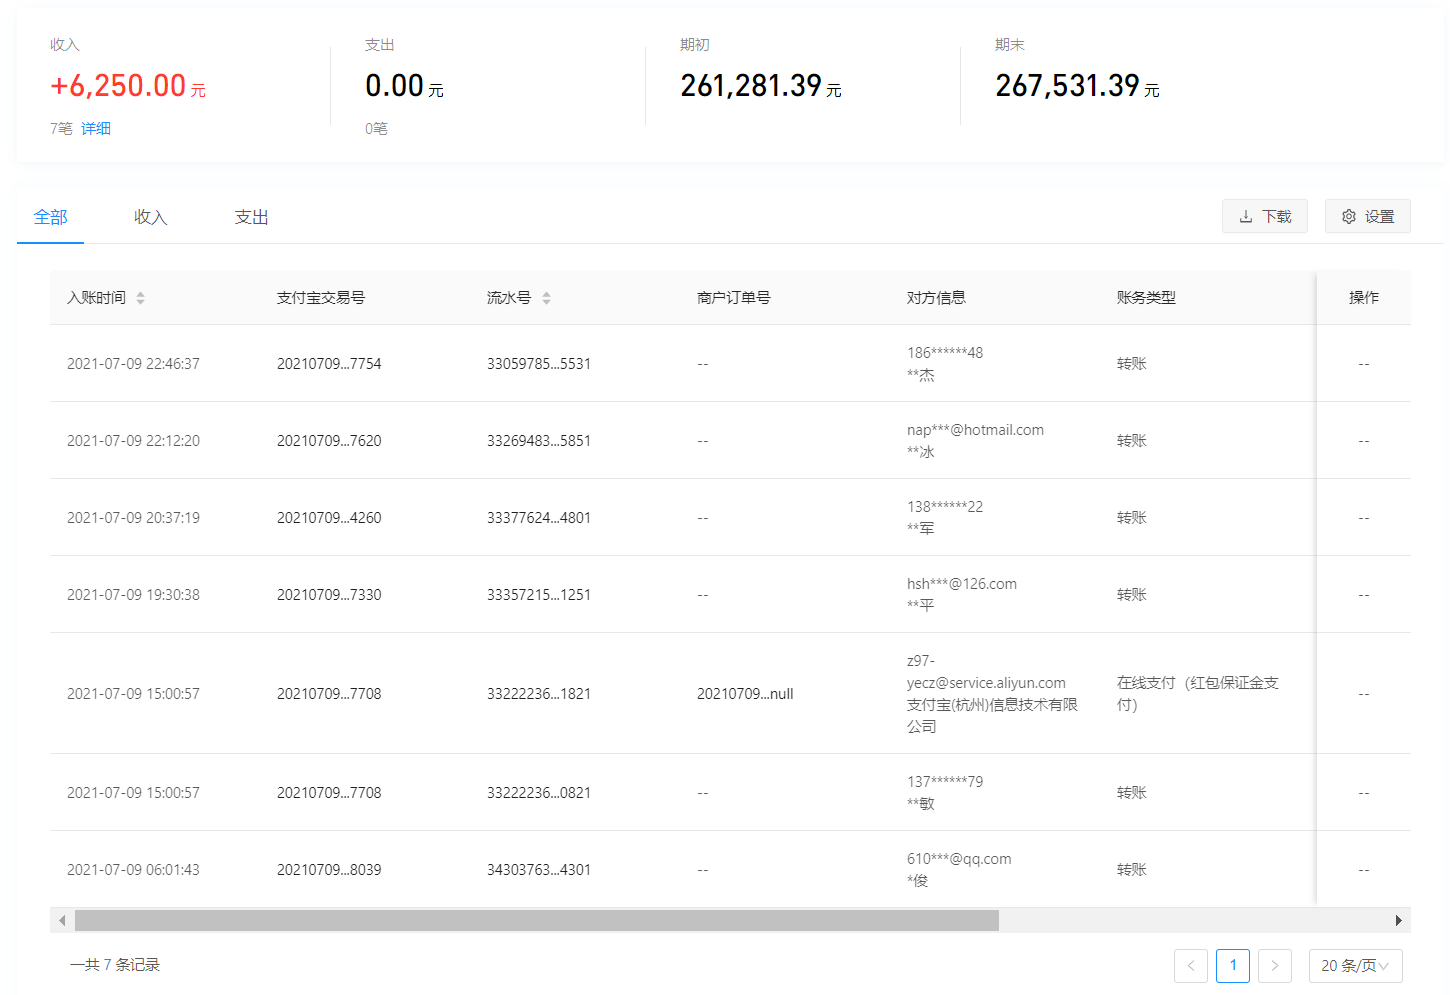Click the horizontal table scrollbar thumb
The height and width of the screenshot is (995, 1450).
point(536,920)
